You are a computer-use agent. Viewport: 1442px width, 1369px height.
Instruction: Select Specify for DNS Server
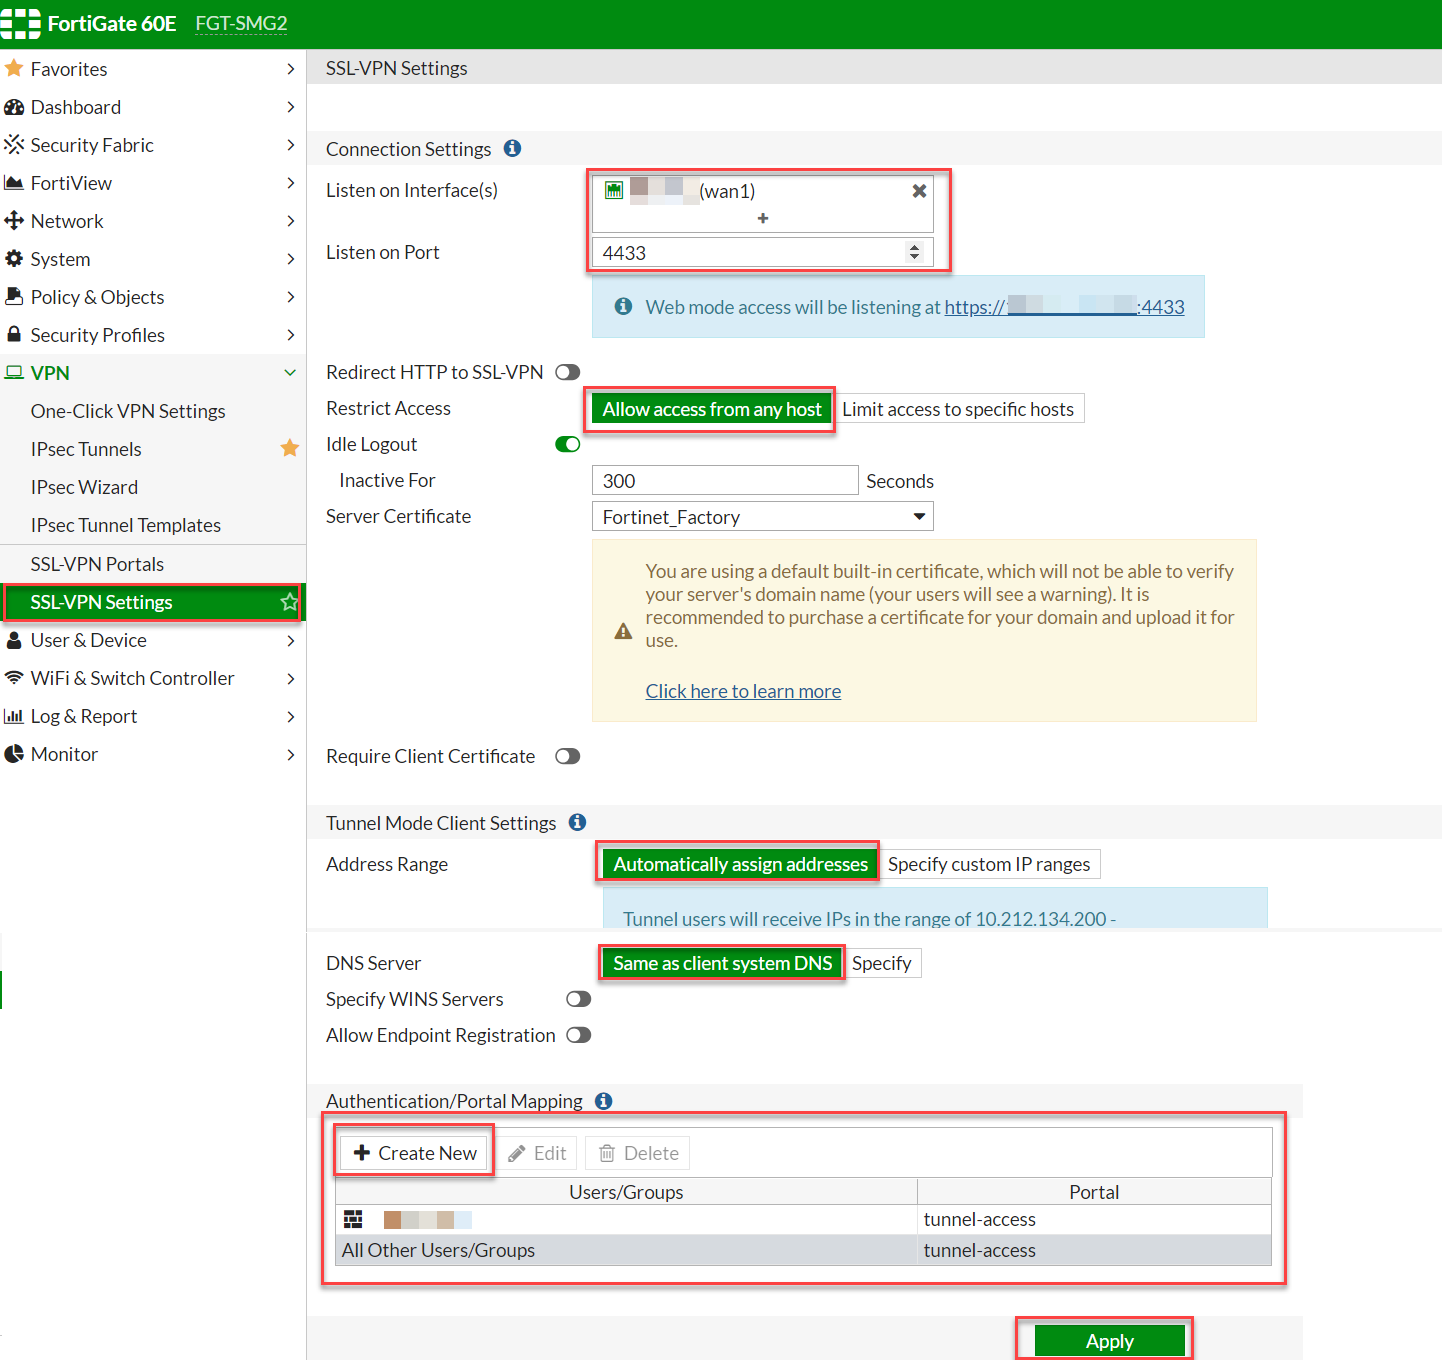pyautogui.click(x=882, y=963)
